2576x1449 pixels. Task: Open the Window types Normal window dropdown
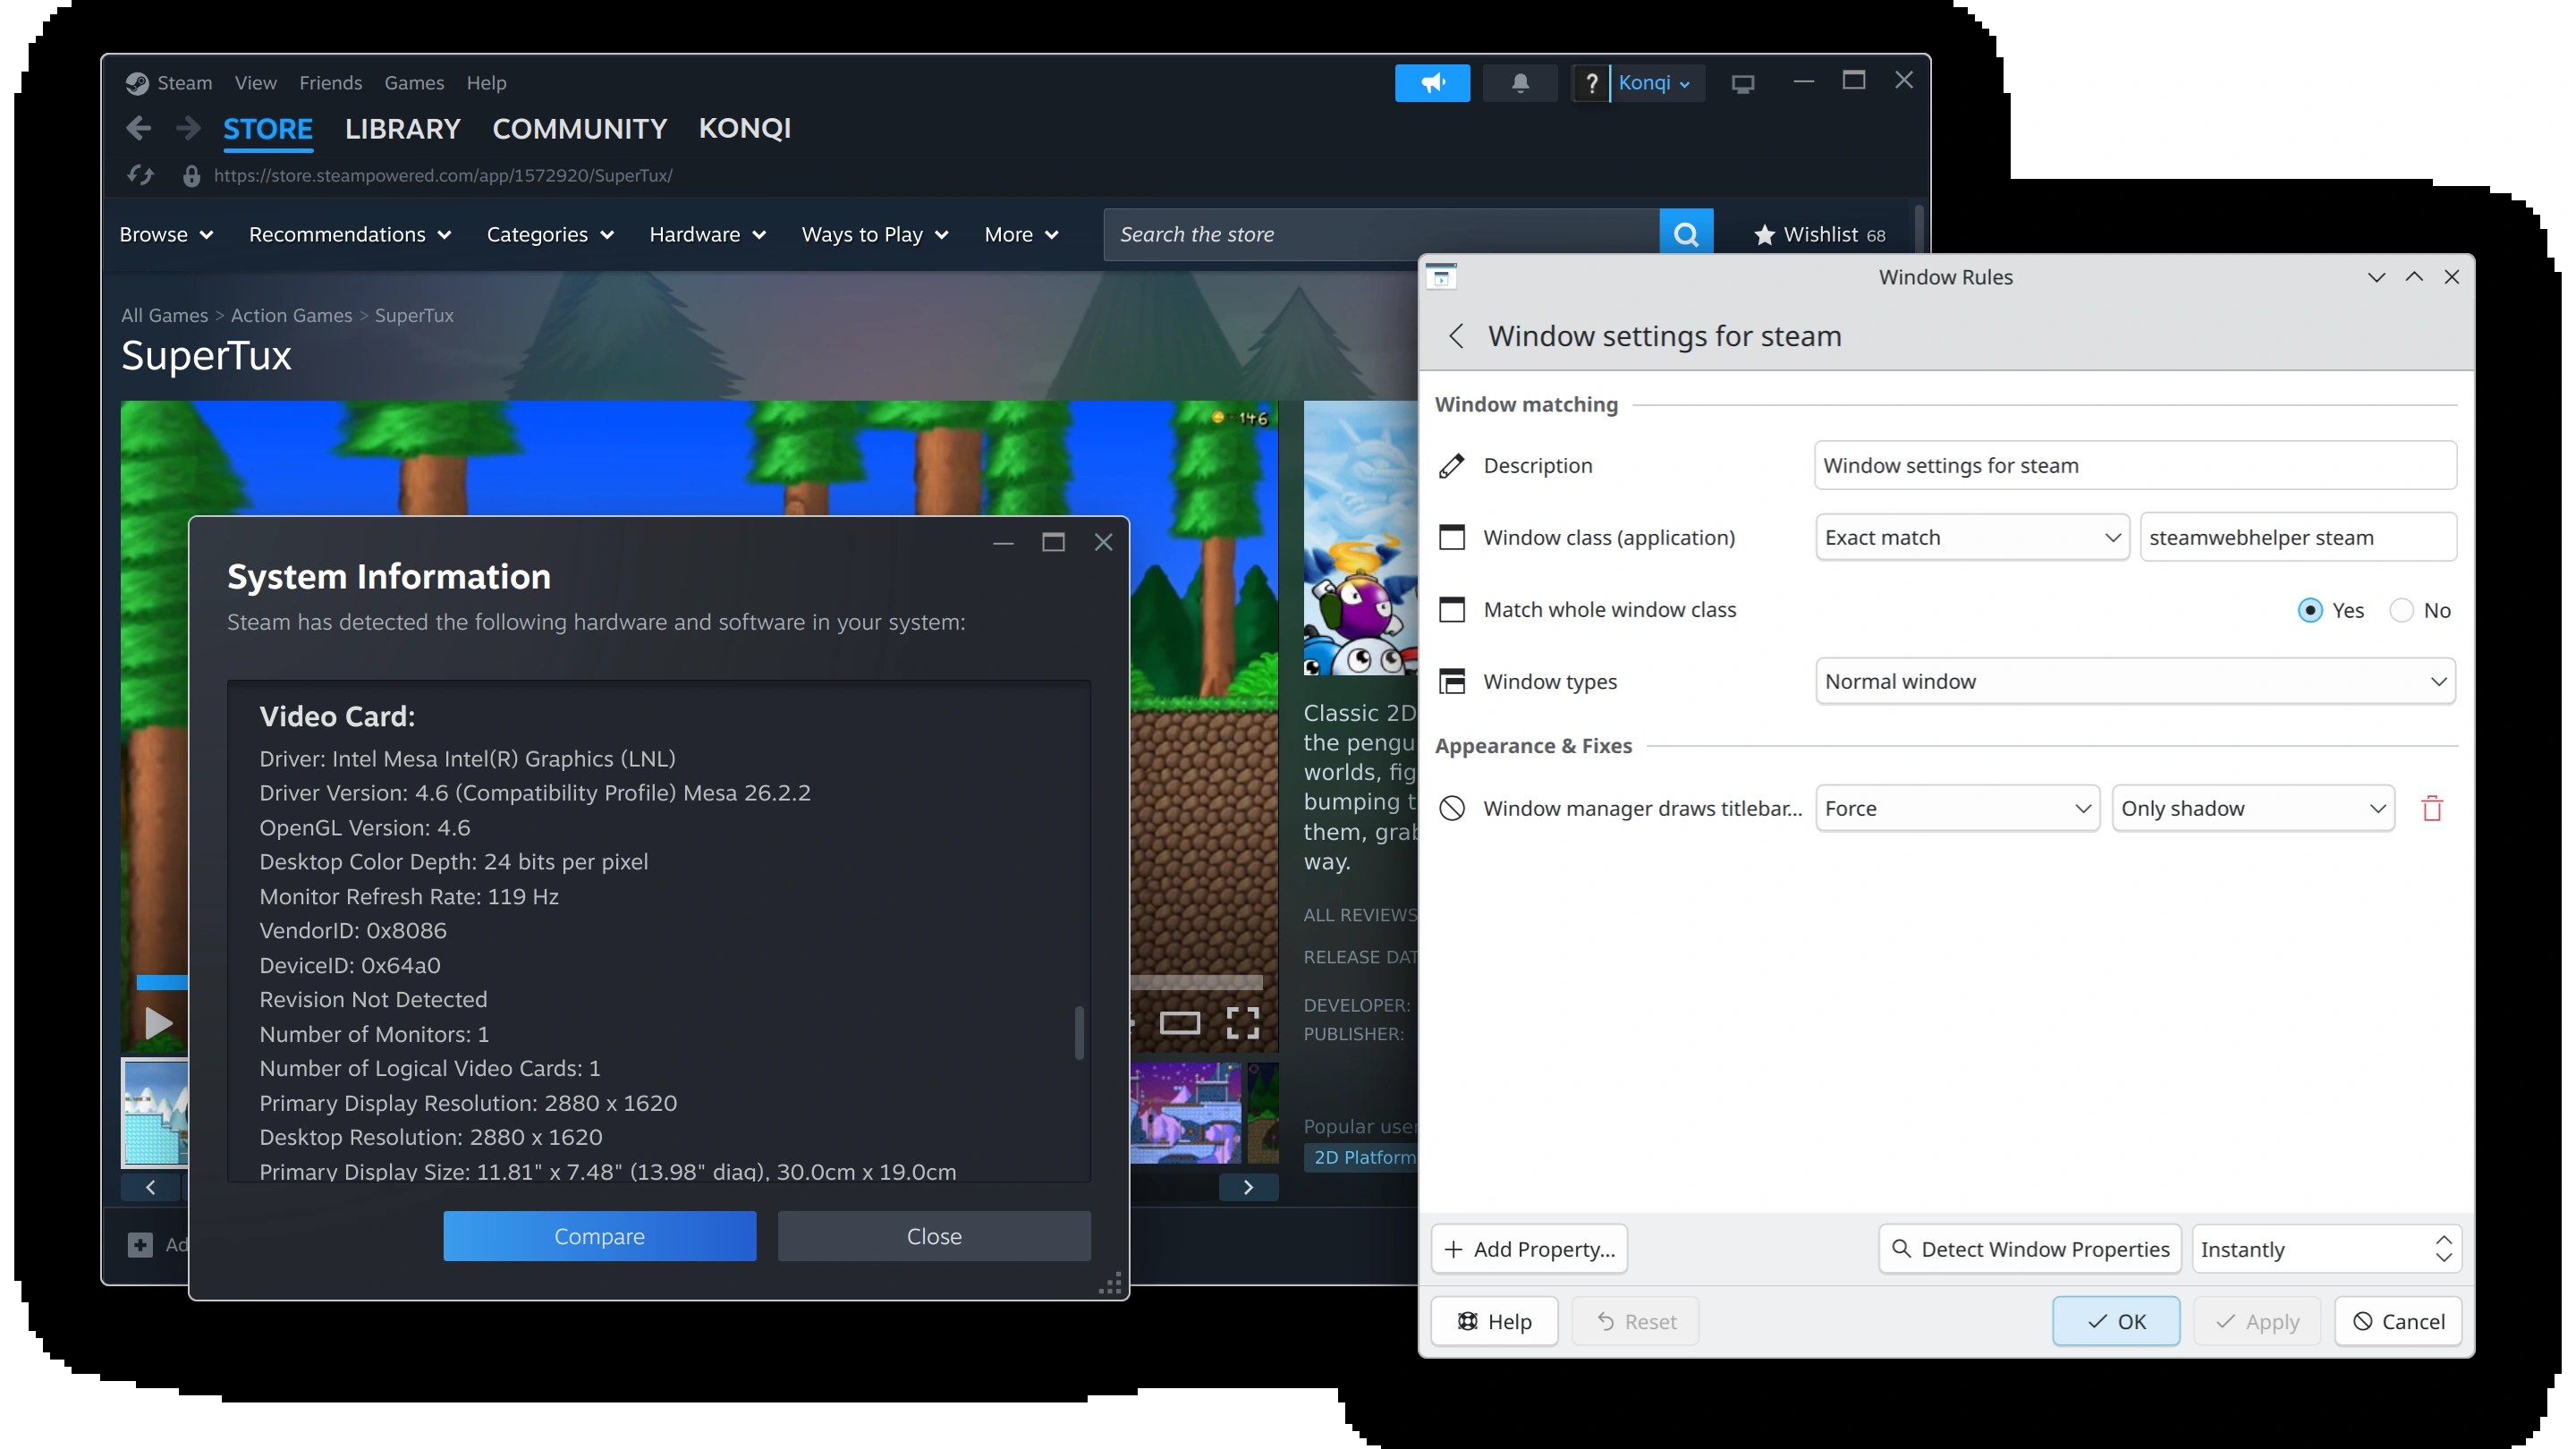pyautogui.click(x=2135, y=681)
